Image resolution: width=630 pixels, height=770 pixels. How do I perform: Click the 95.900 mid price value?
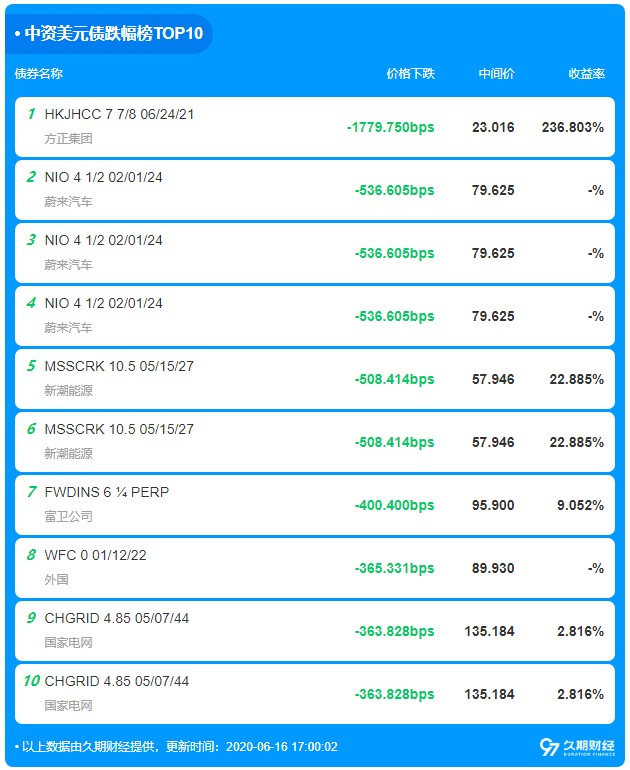[493, 505]
